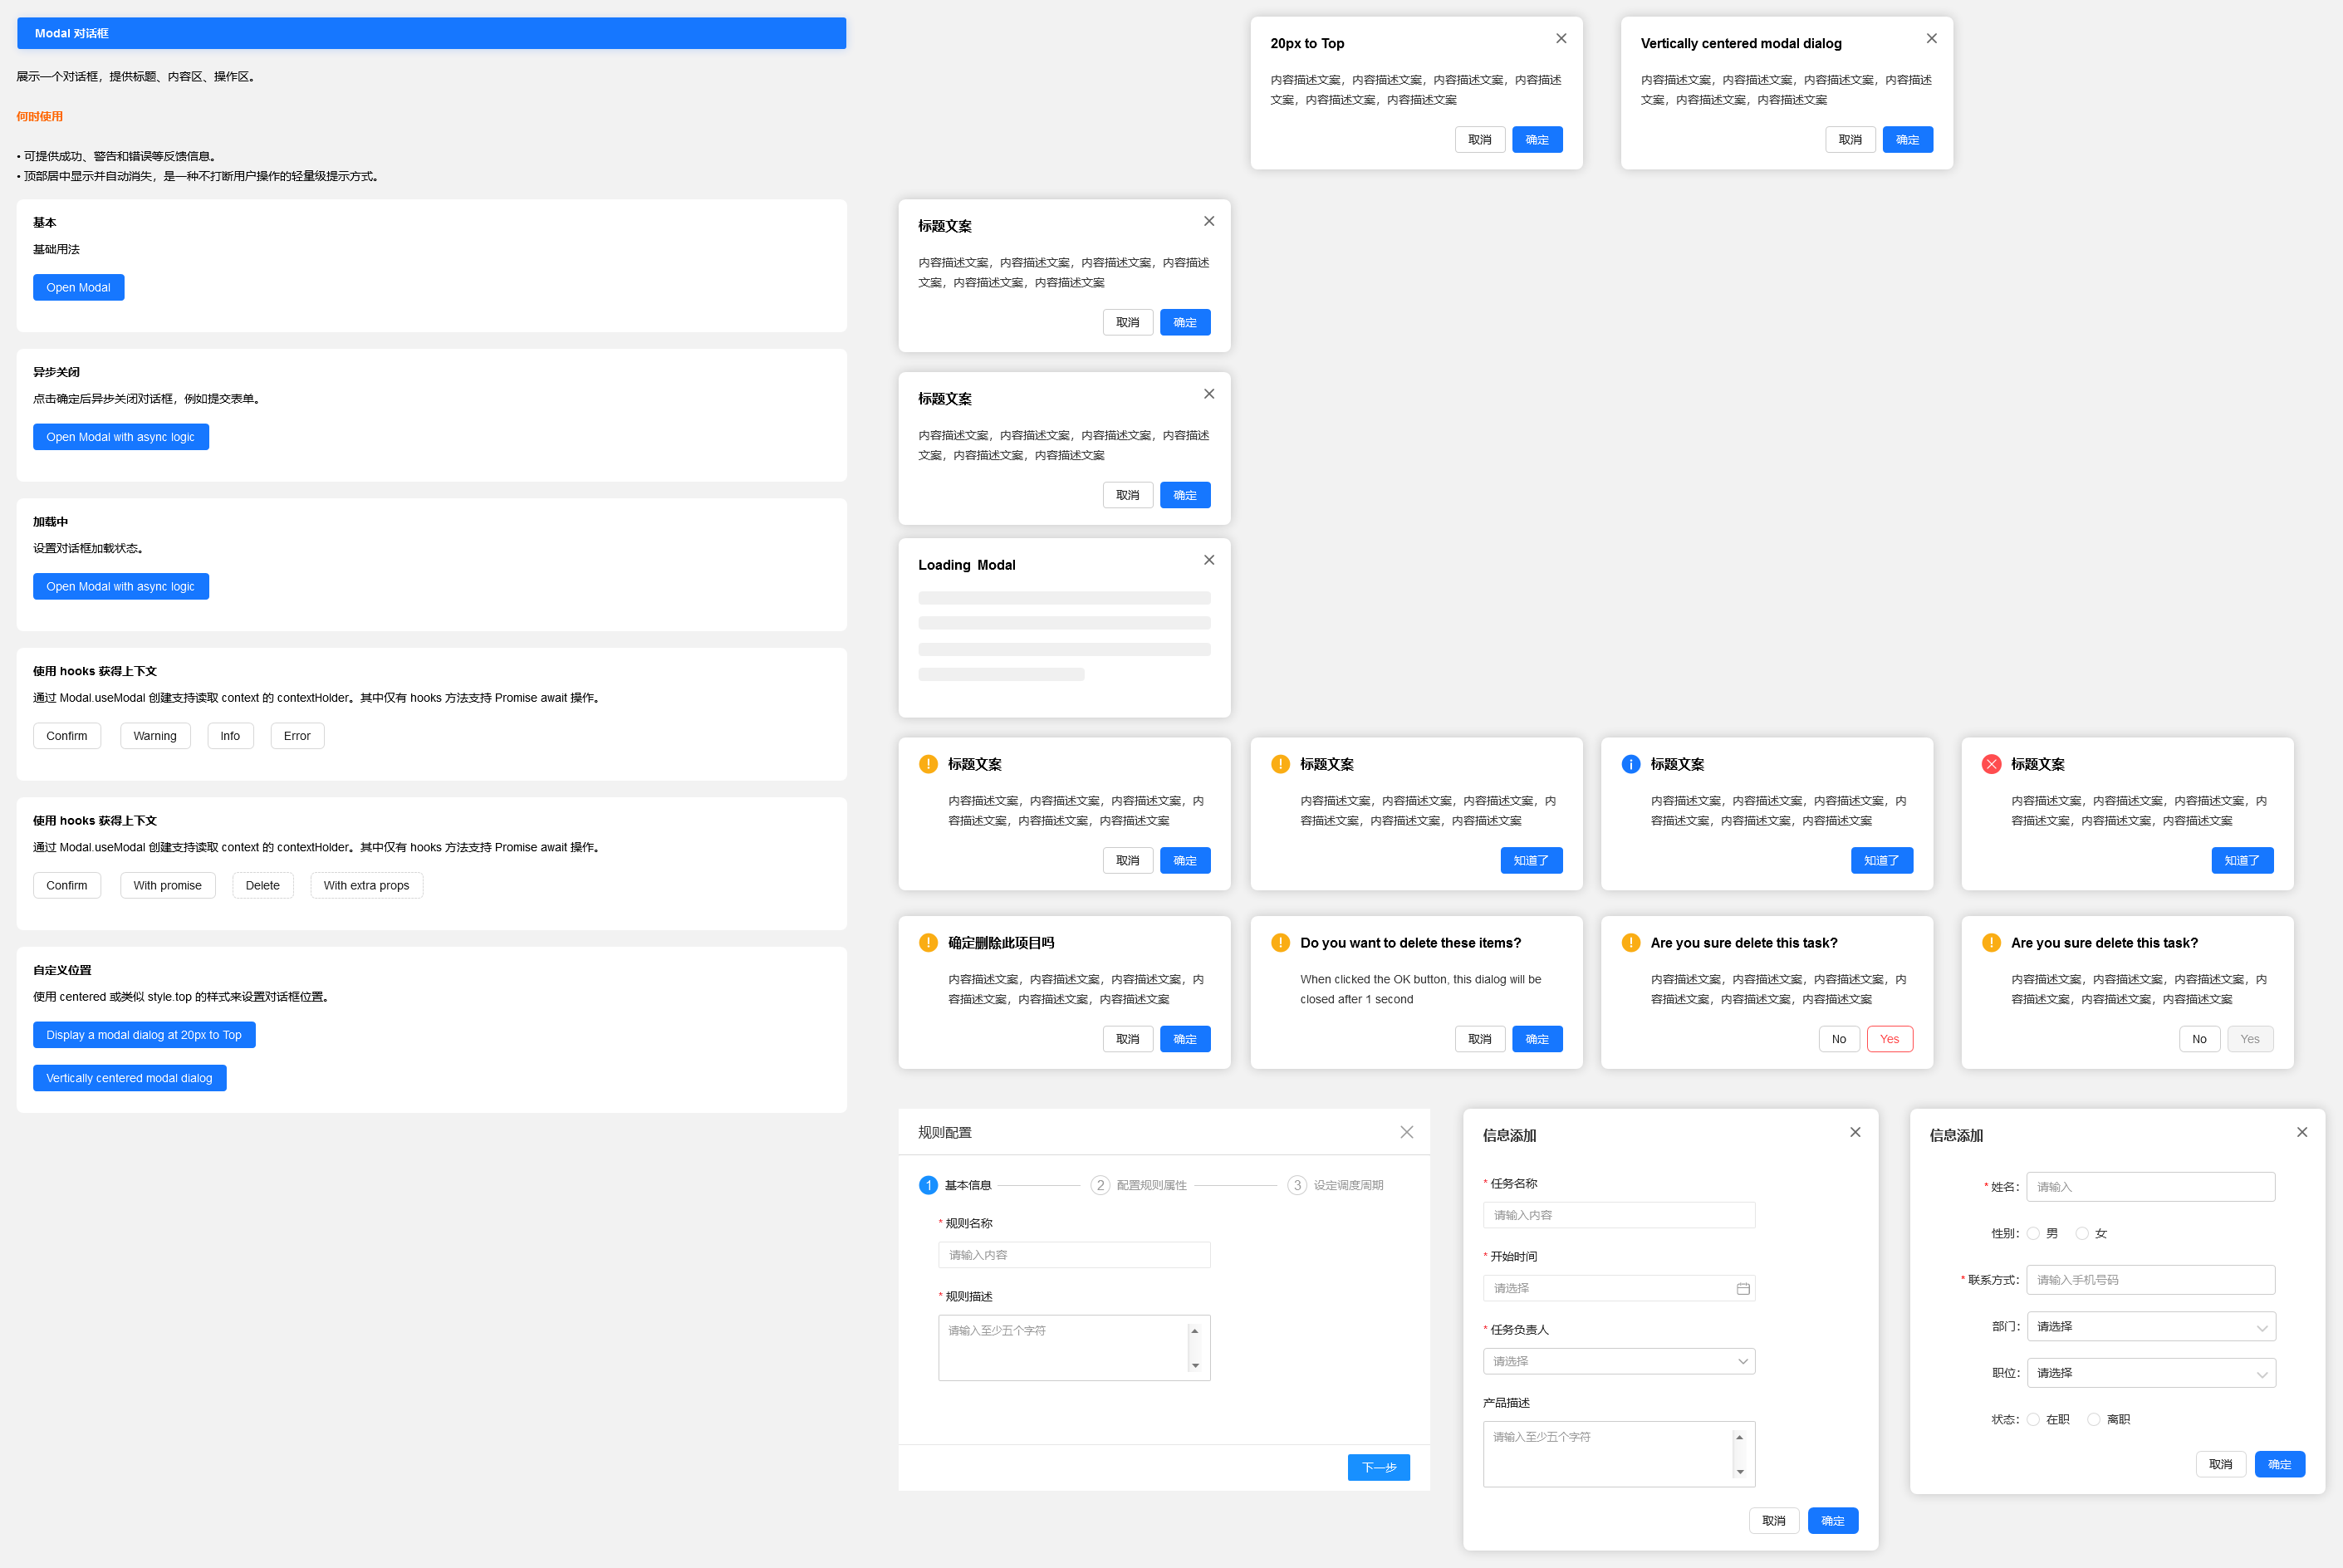Click the 姓名 input field
The image size is (2343, 1568).
click(2151, 1187)
